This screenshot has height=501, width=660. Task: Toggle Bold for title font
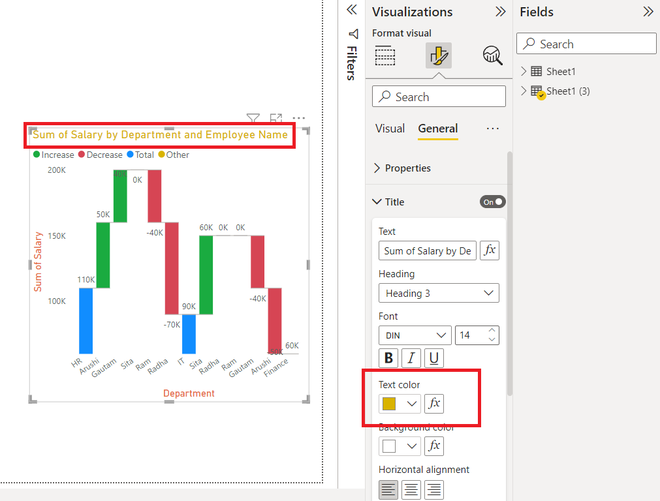tap(389, 358)
